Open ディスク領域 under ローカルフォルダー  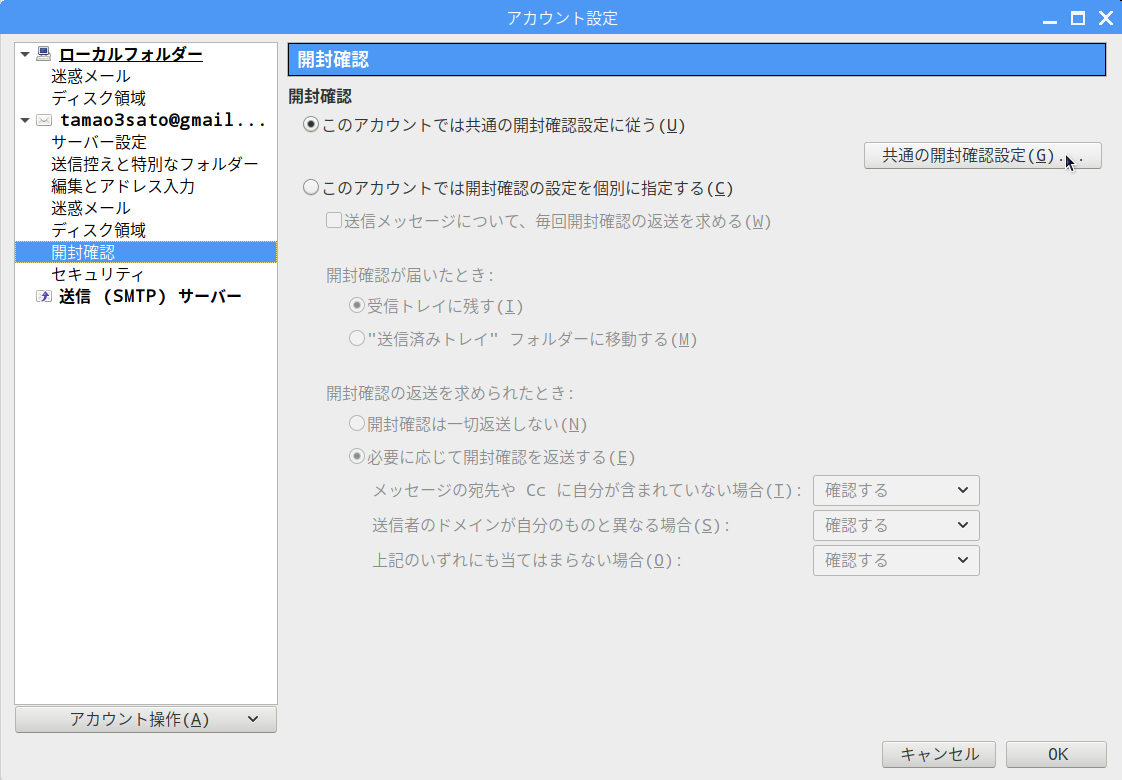(x=99, y=98)
